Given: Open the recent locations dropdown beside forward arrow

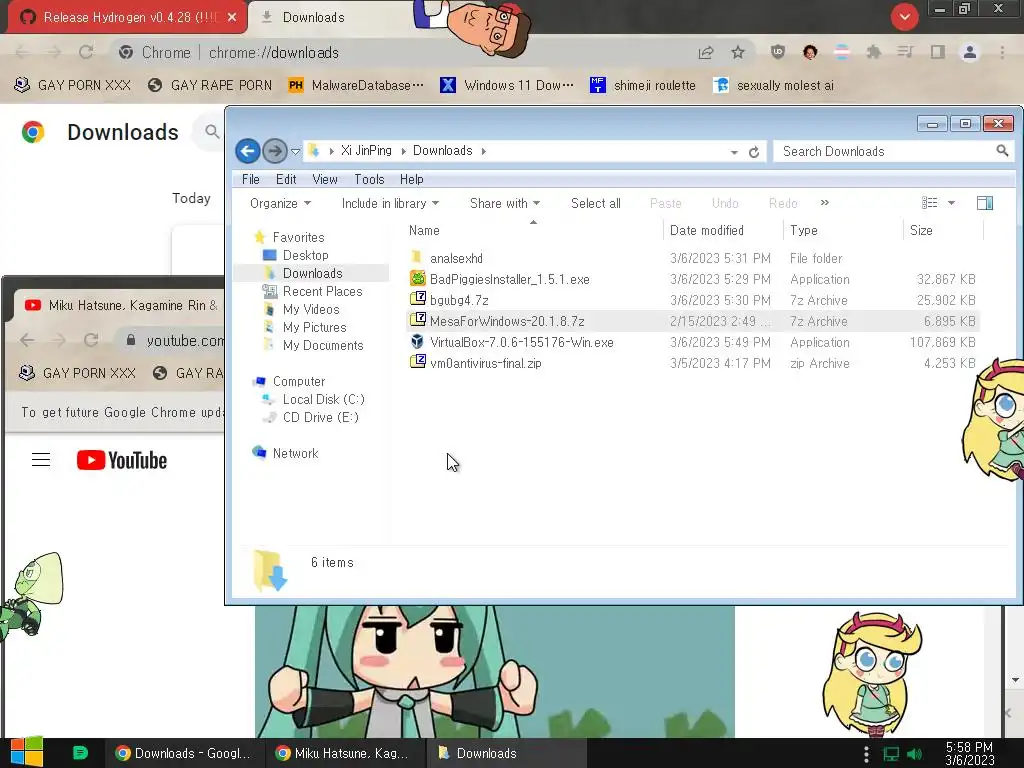Looking at the screenshot, I should [295, 152].
